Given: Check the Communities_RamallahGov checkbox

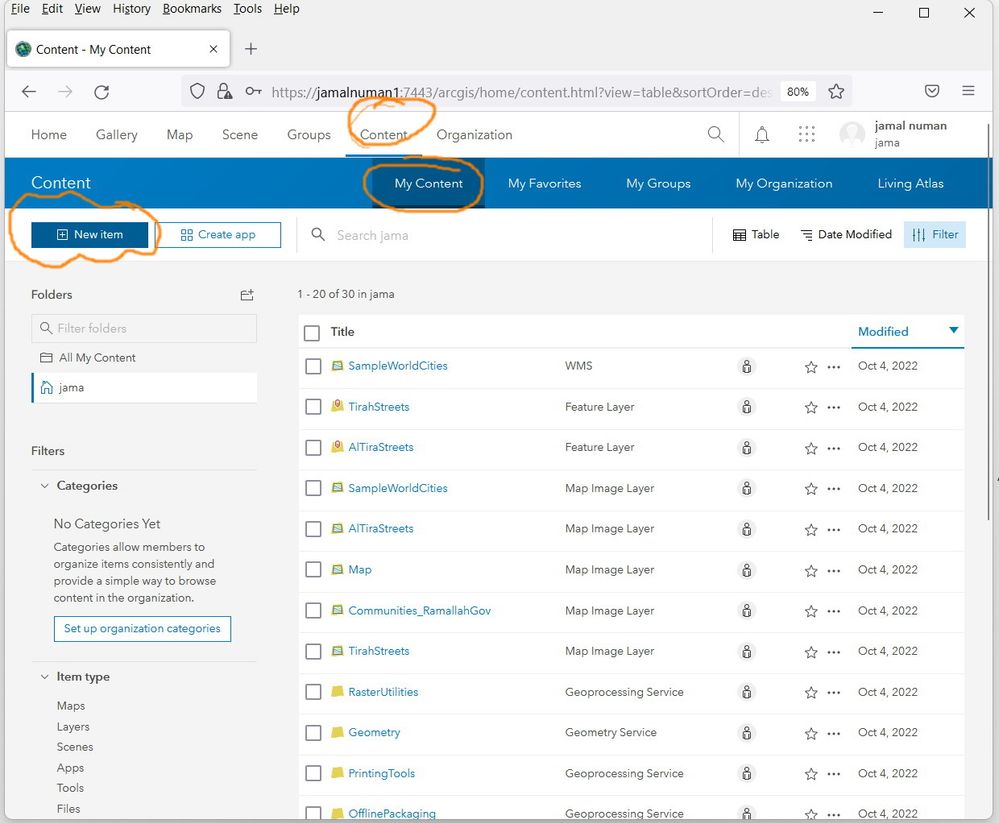Looking at the screenshot, I should (313, 610).
